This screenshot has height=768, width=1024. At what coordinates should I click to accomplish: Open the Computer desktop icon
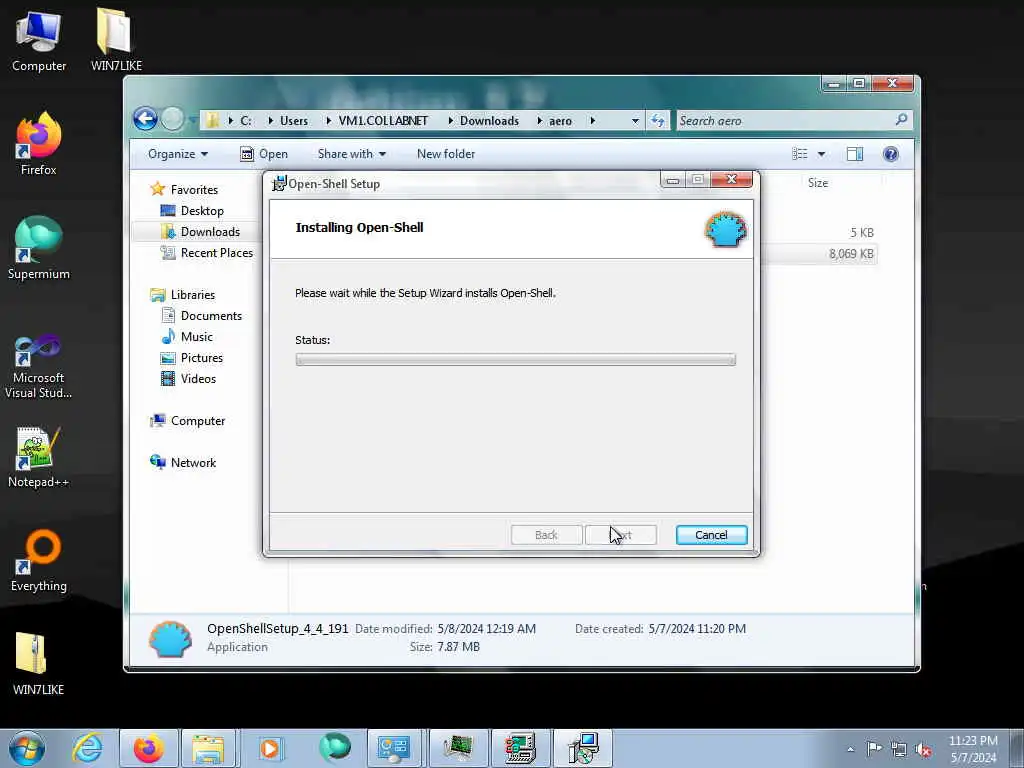pyautogui.click(x=39, y=39)
